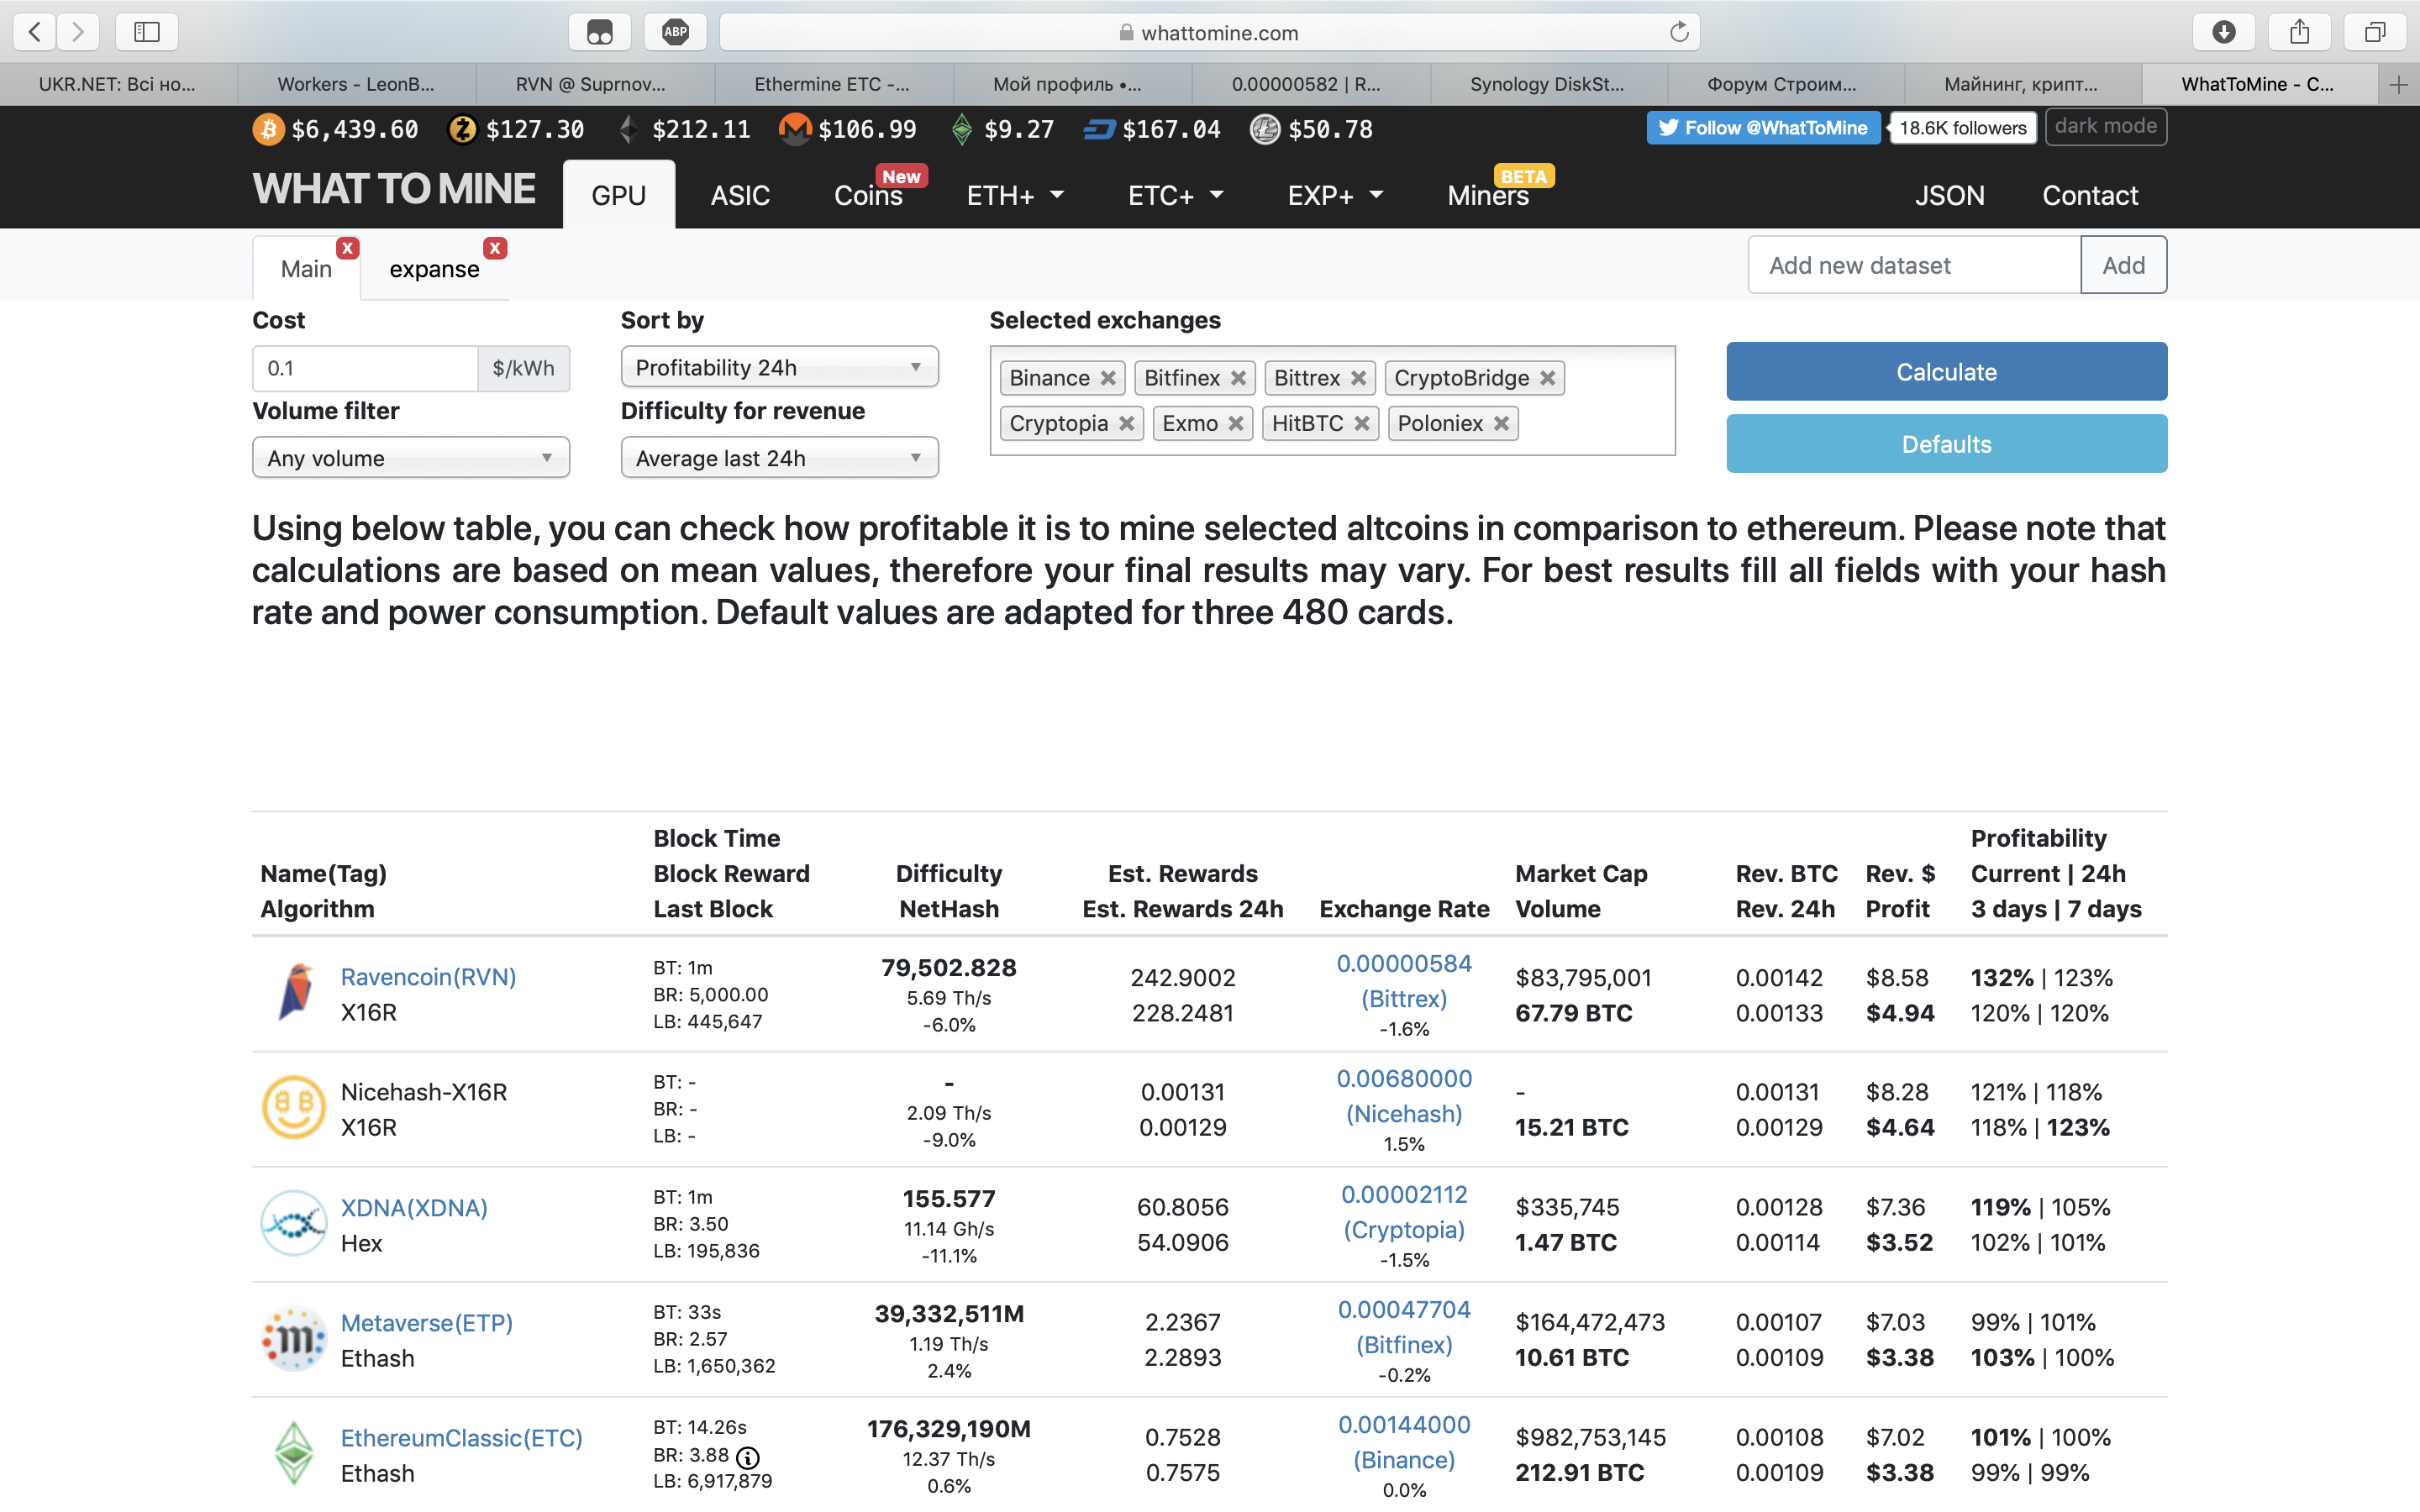Open the Any volume filter dropdown
This screenshot has width=2420, height=1512.
tap(411, 458)
